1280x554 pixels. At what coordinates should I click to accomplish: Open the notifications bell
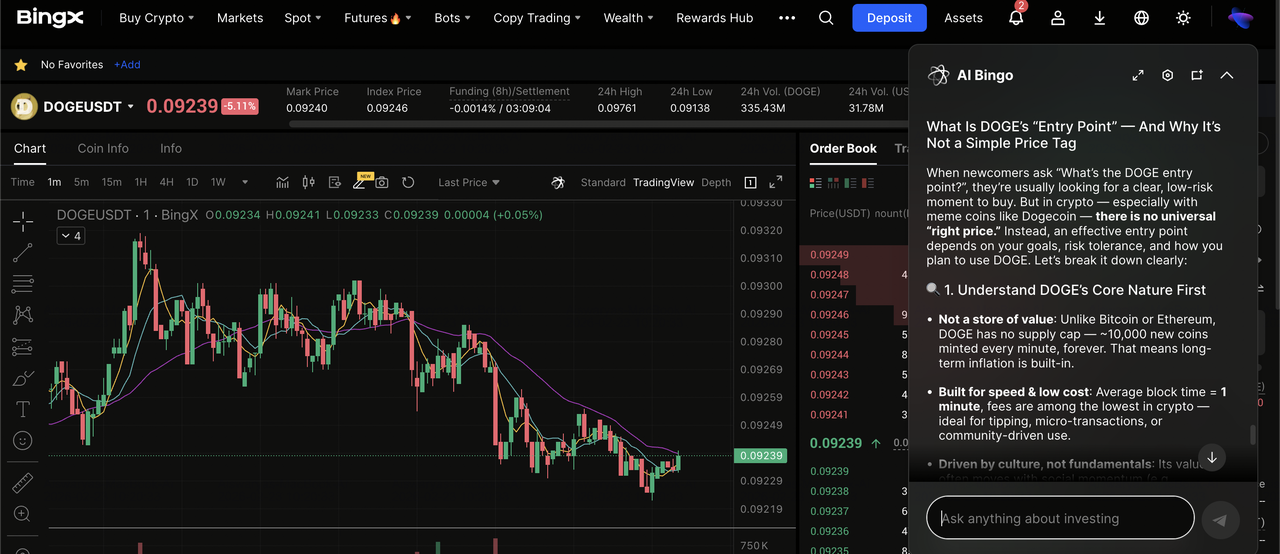(x=1016, y=18)
